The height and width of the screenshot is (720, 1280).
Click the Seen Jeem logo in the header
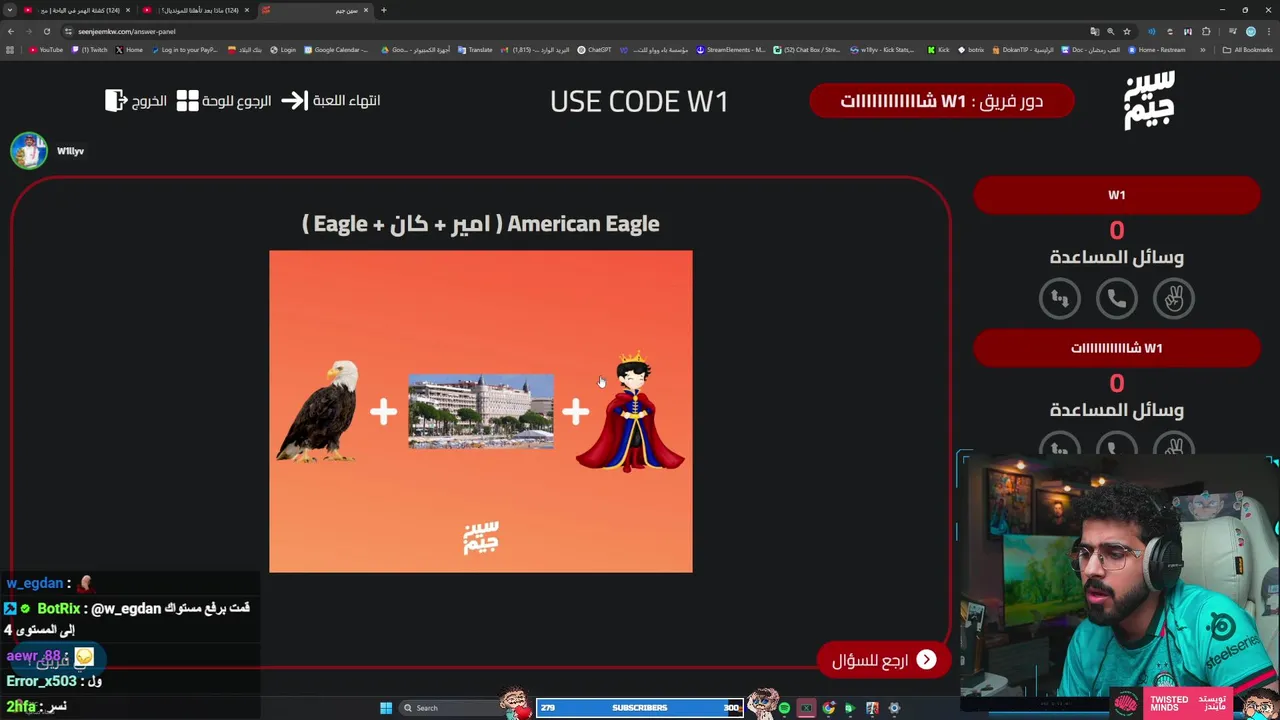coord(1149,100)
